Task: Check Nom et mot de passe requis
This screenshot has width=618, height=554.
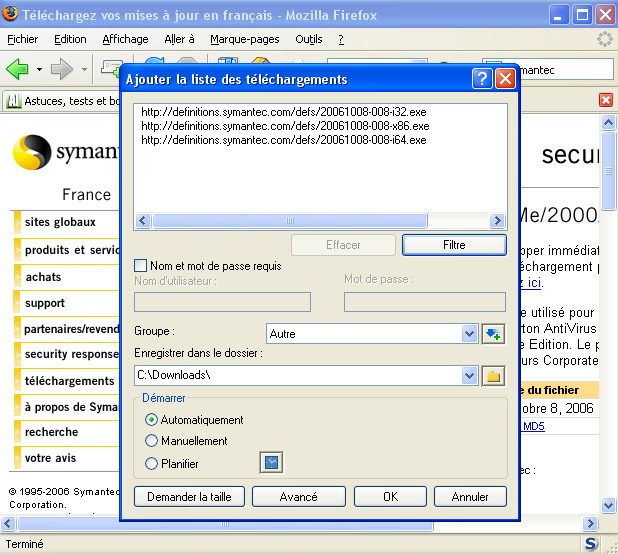Action: [x=140, y=266]
